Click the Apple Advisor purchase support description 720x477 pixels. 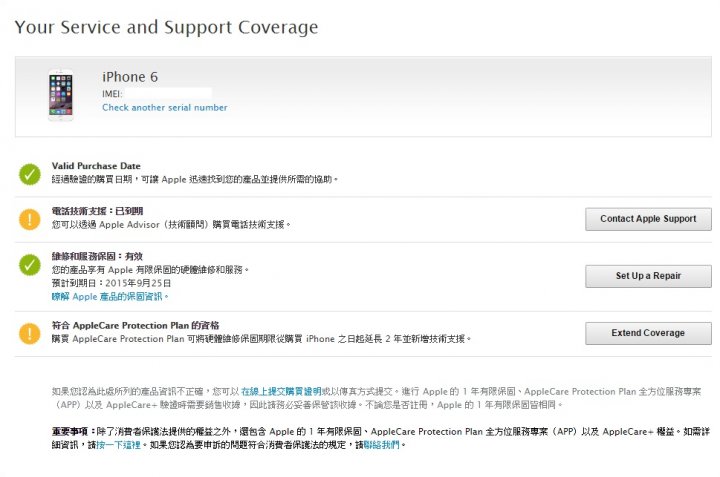coord(170,224)
